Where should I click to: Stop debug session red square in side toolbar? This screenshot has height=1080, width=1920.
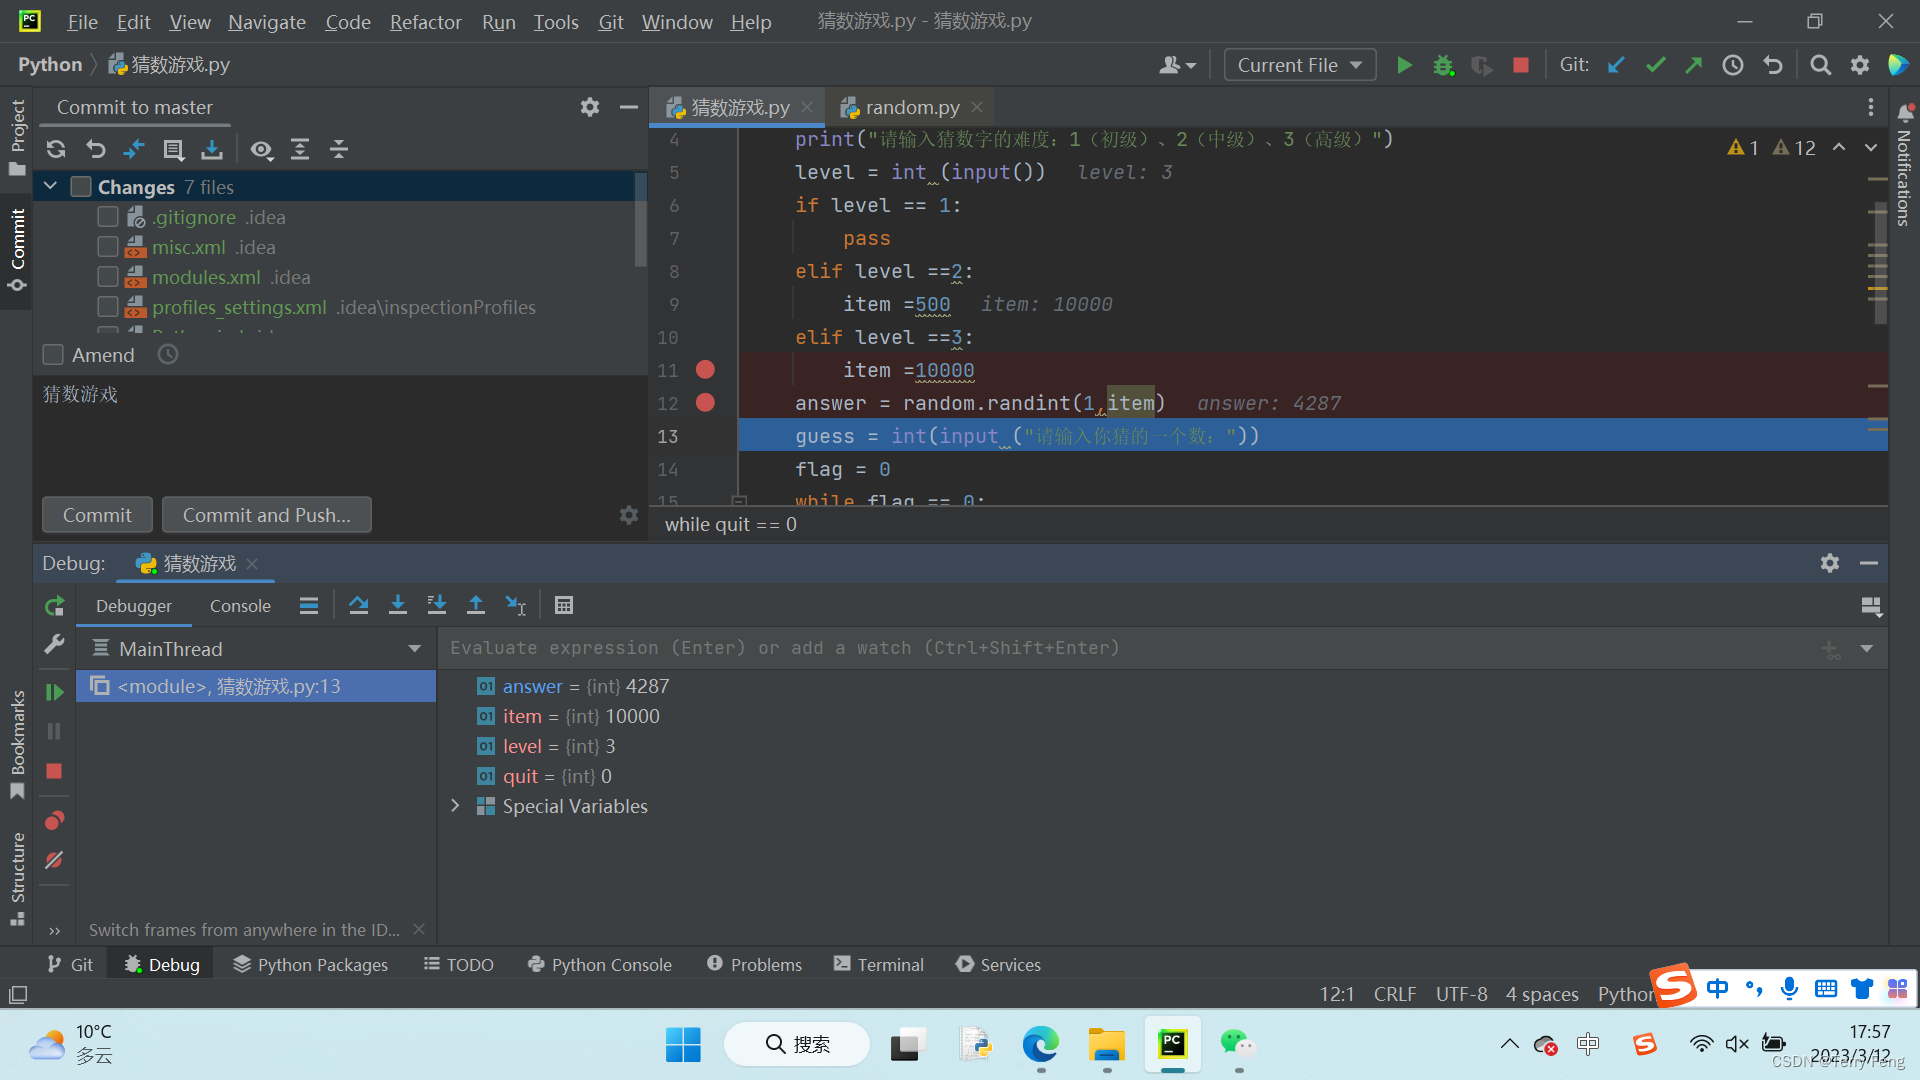click(54, 771)
